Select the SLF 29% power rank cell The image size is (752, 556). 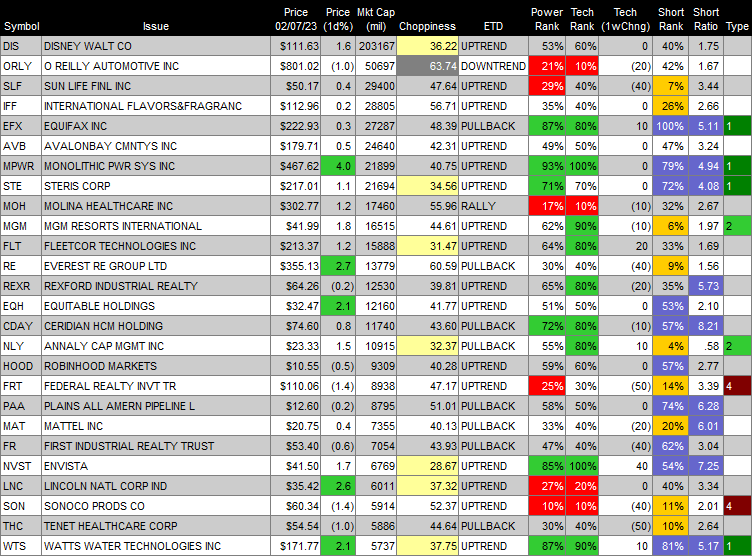[x=547, y=86]
